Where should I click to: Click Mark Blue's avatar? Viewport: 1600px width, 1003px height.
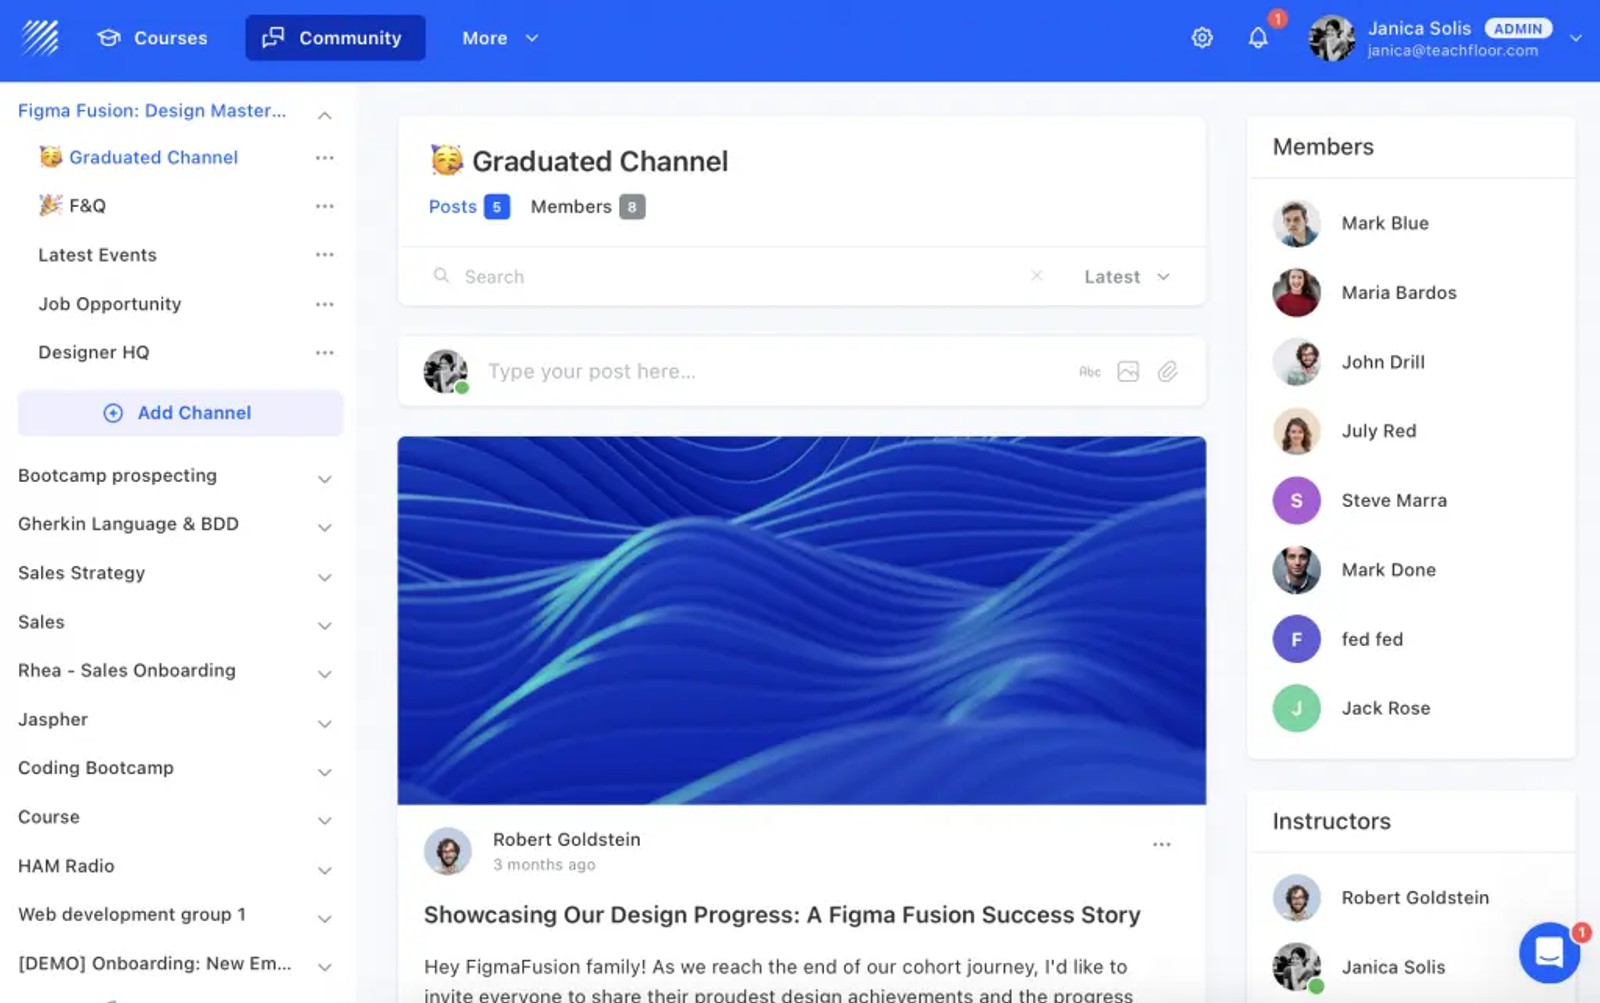(1296, 223)
